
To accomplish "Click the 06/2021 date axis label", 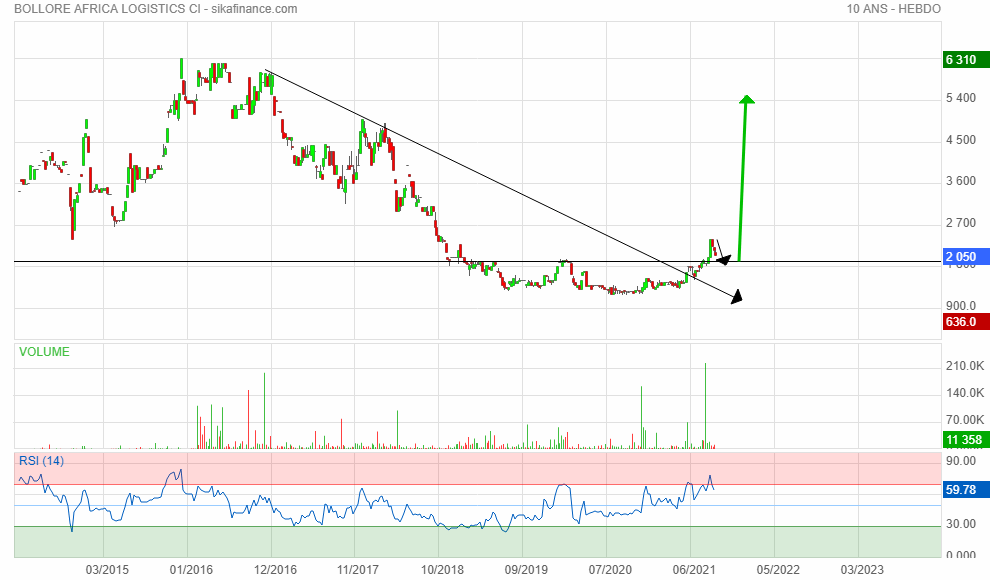I will 694,570.
